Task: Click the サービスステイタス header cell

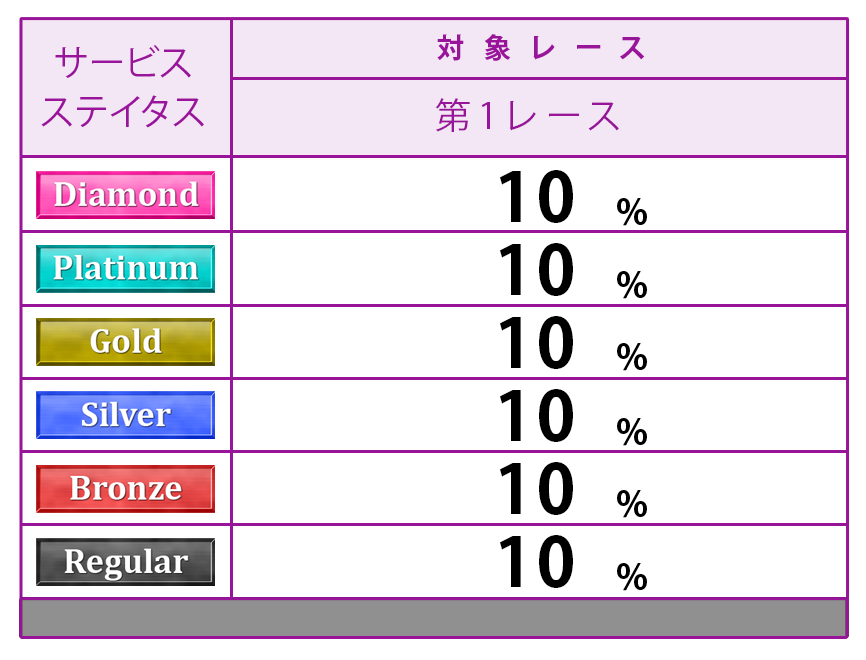Action: tap(125, 88)
